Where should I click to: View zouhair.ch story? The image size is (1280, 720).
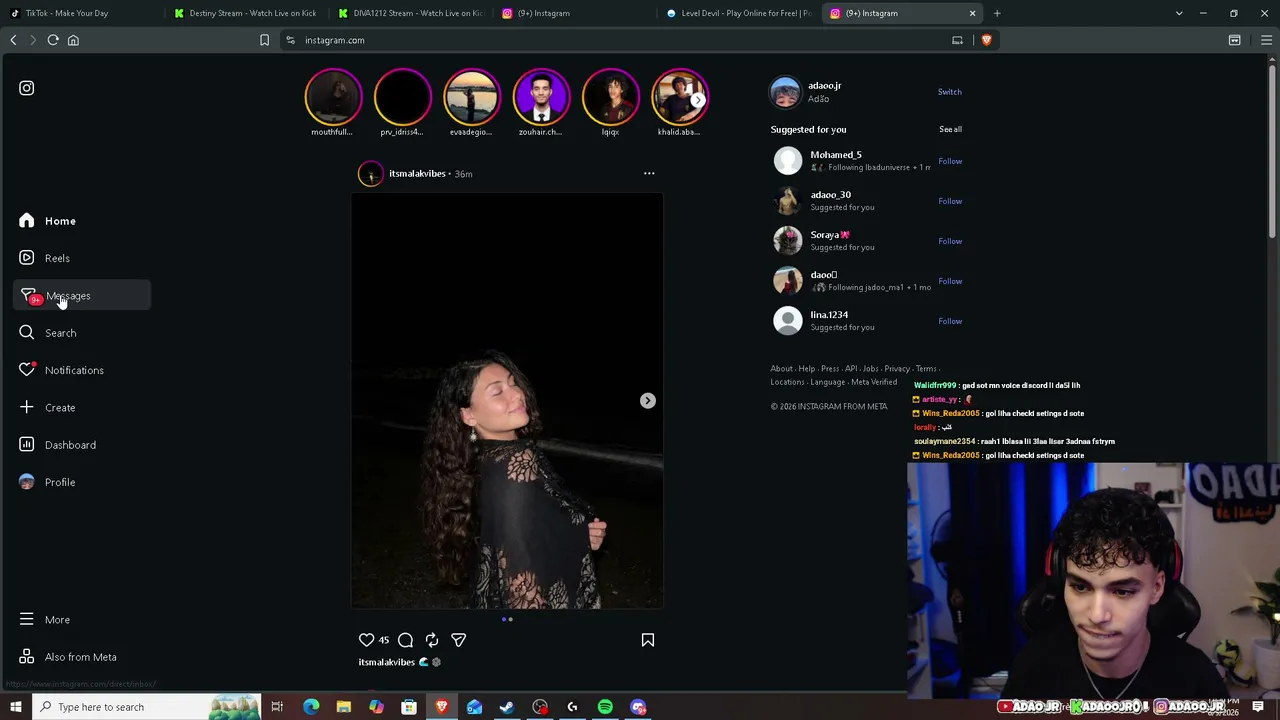coord(541,97)
